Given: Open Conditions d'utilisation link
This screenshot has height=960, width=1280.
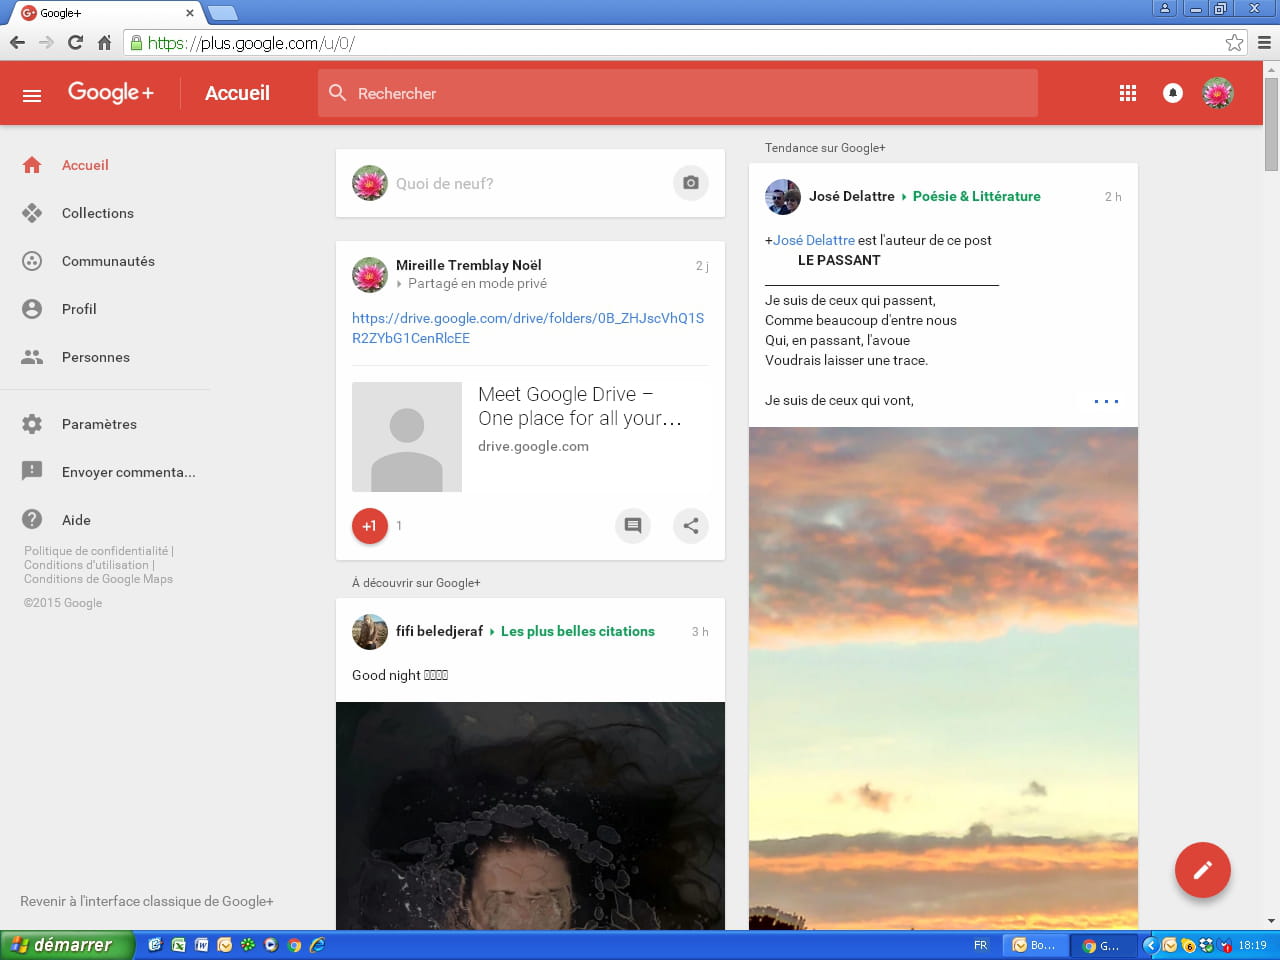Looking at the screenshot, I should coord(87,565).
